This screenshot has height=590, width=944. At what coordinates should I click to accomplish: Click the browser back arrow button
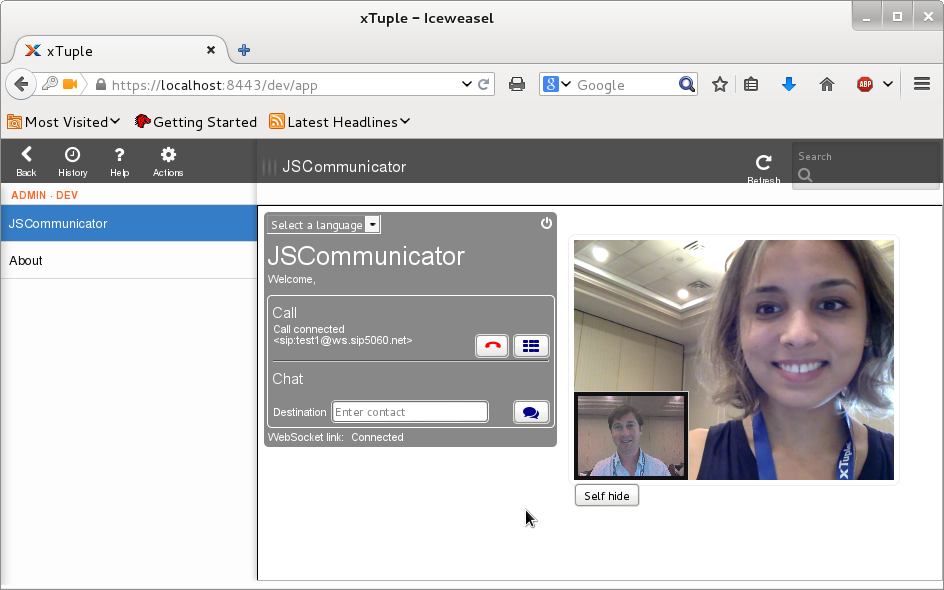20,84
